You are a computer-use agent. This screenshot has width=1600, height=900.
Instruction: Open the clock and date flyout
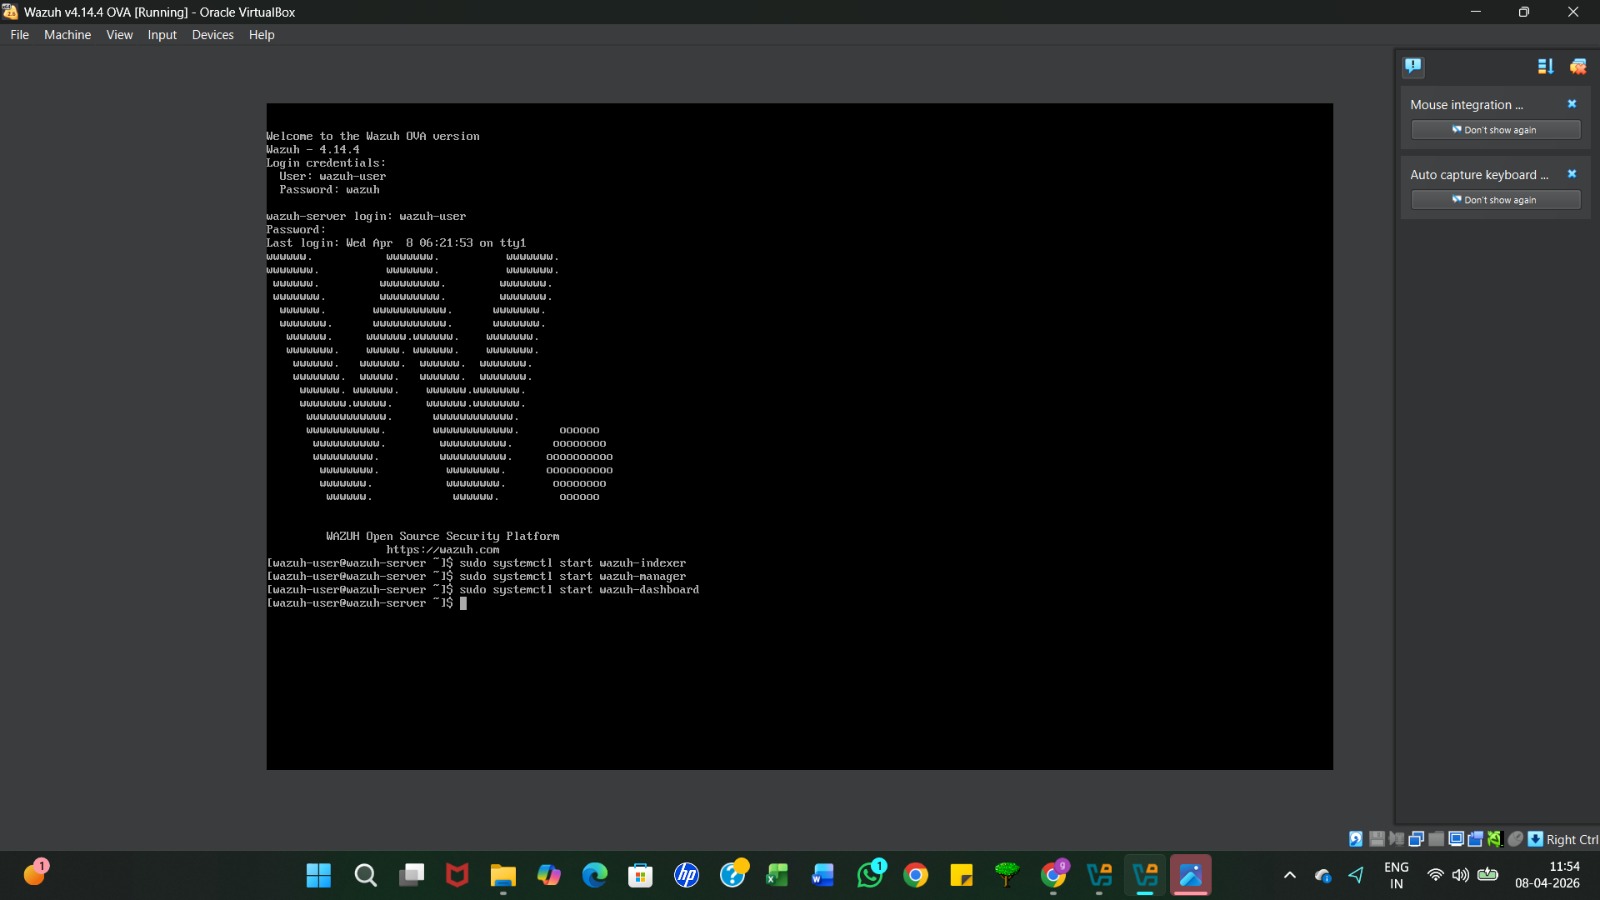pos(1548,876)
